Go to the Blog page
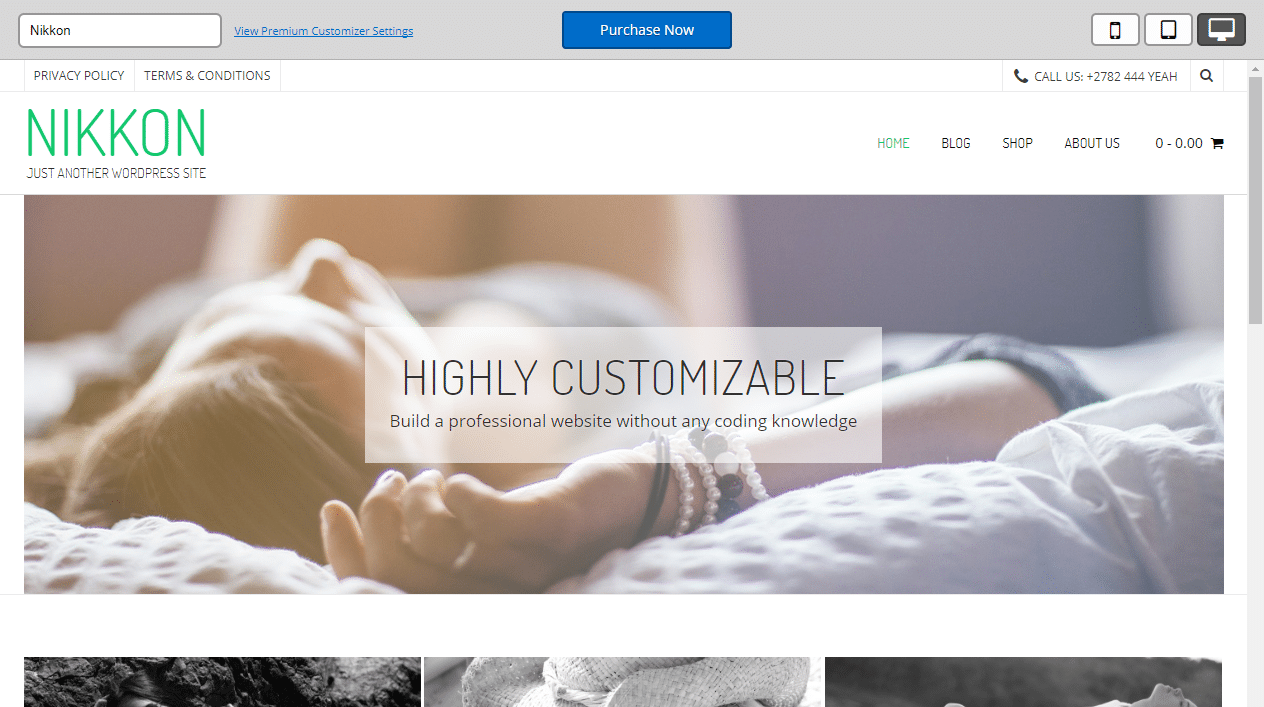The width and height of the screenshot is (1264, 707). click(956, 143)
